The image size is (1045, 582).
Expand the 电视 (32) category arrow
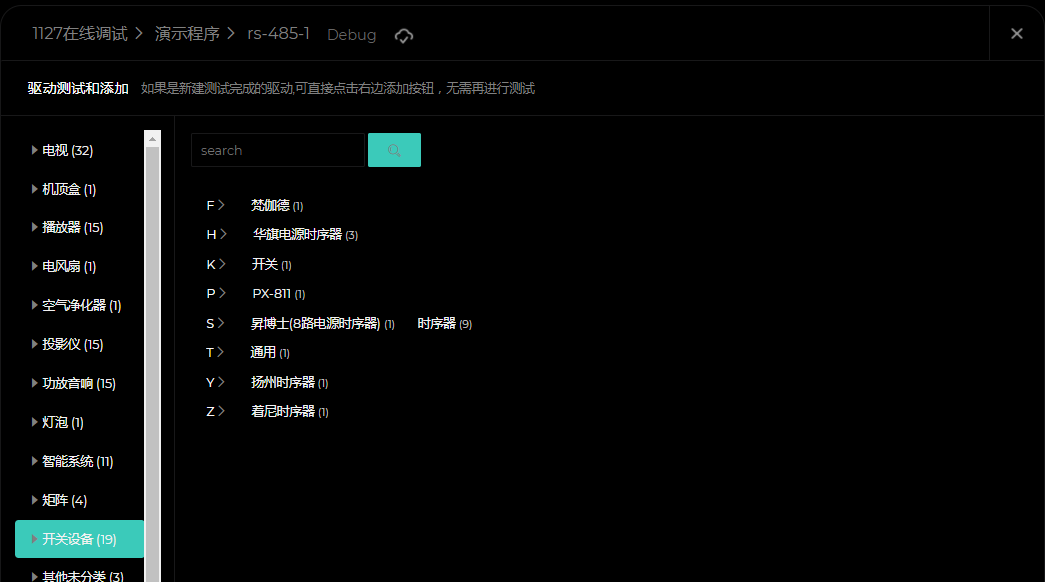[x=35, y=150]
